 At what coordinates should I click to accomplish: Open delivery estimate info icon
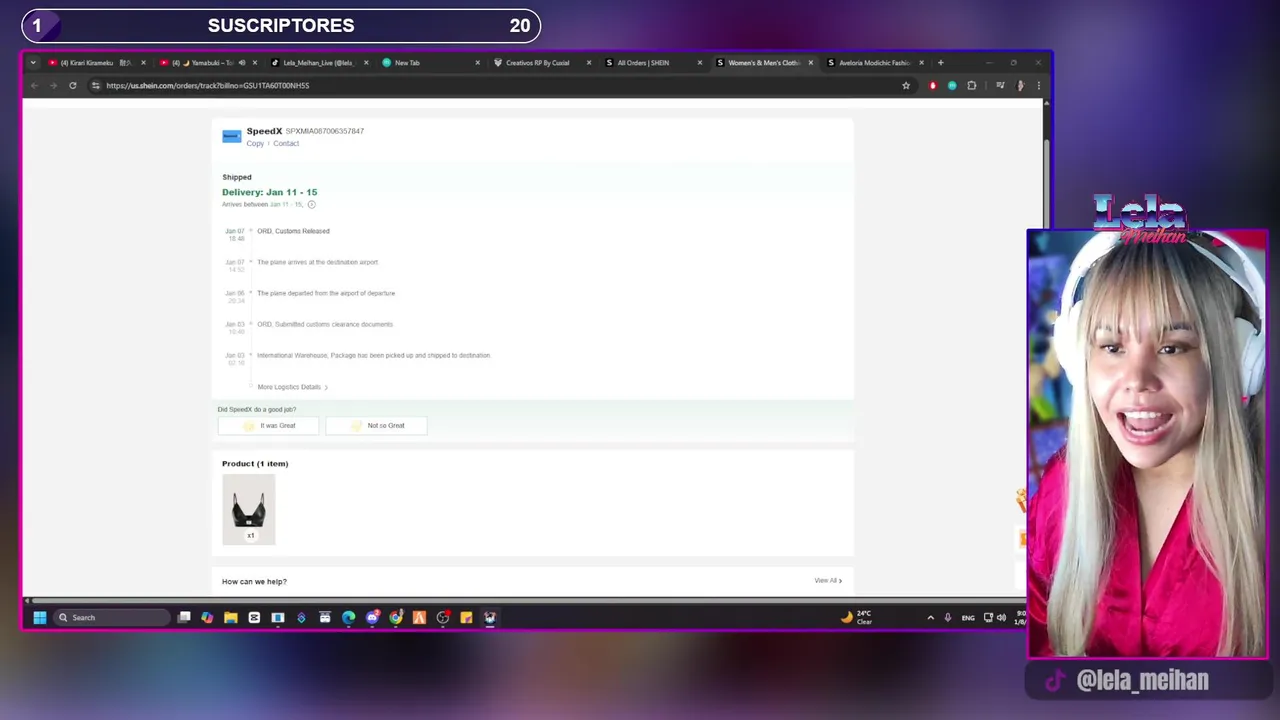[x=311, y=205]
